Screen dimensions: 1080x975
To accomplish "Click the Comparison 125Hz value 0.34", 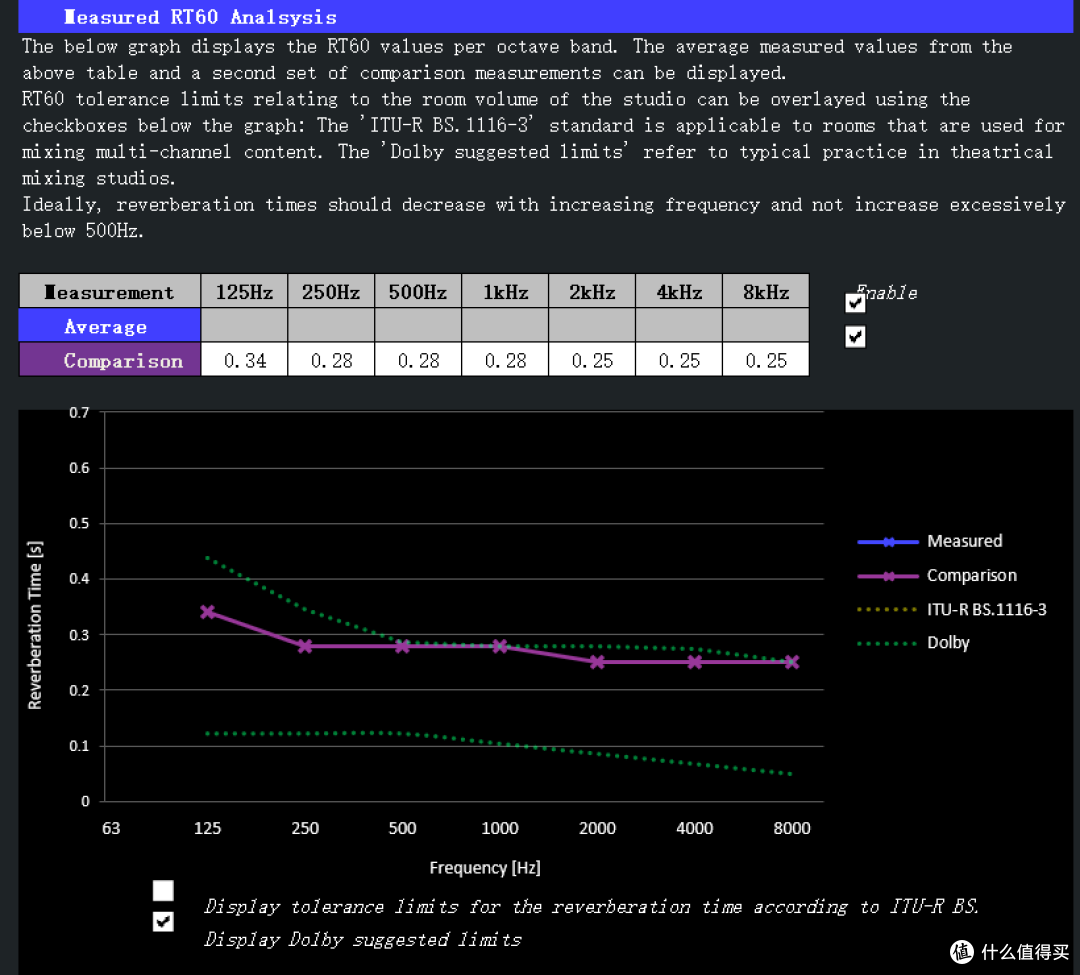I will [x=245, y=360].
